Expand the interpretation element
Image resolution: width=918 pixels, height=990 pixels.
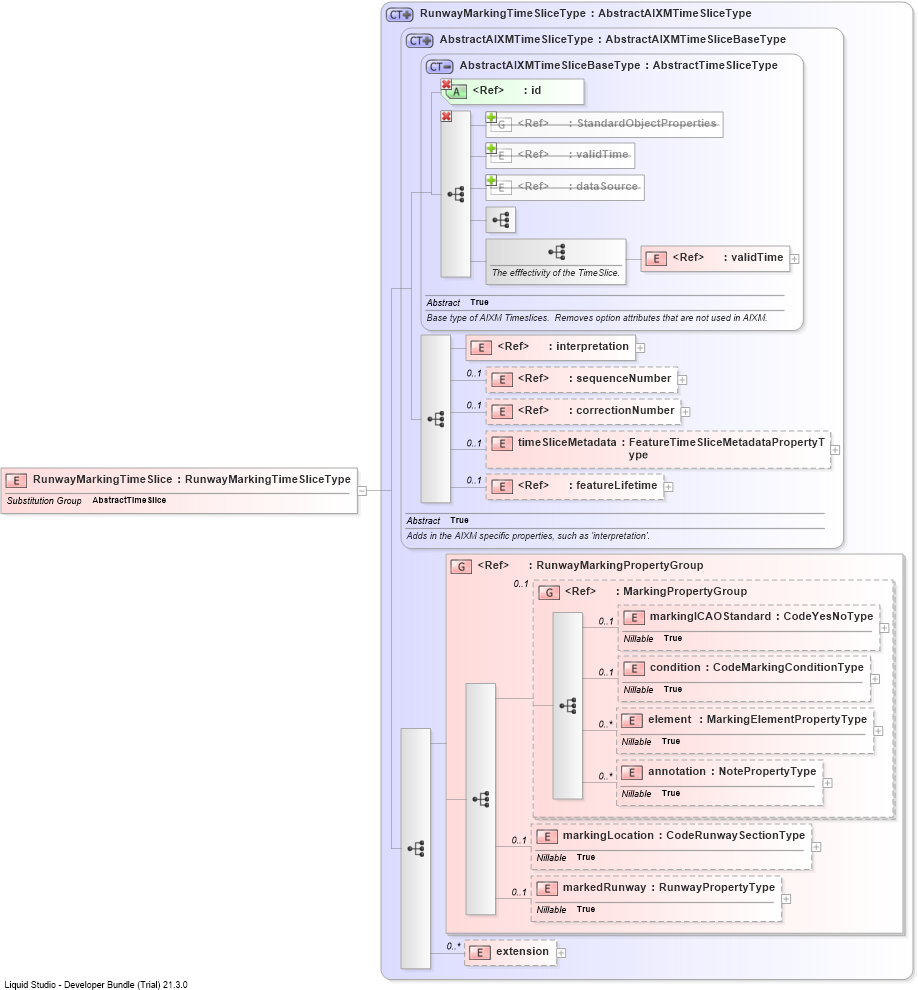(x=640, y=348)
